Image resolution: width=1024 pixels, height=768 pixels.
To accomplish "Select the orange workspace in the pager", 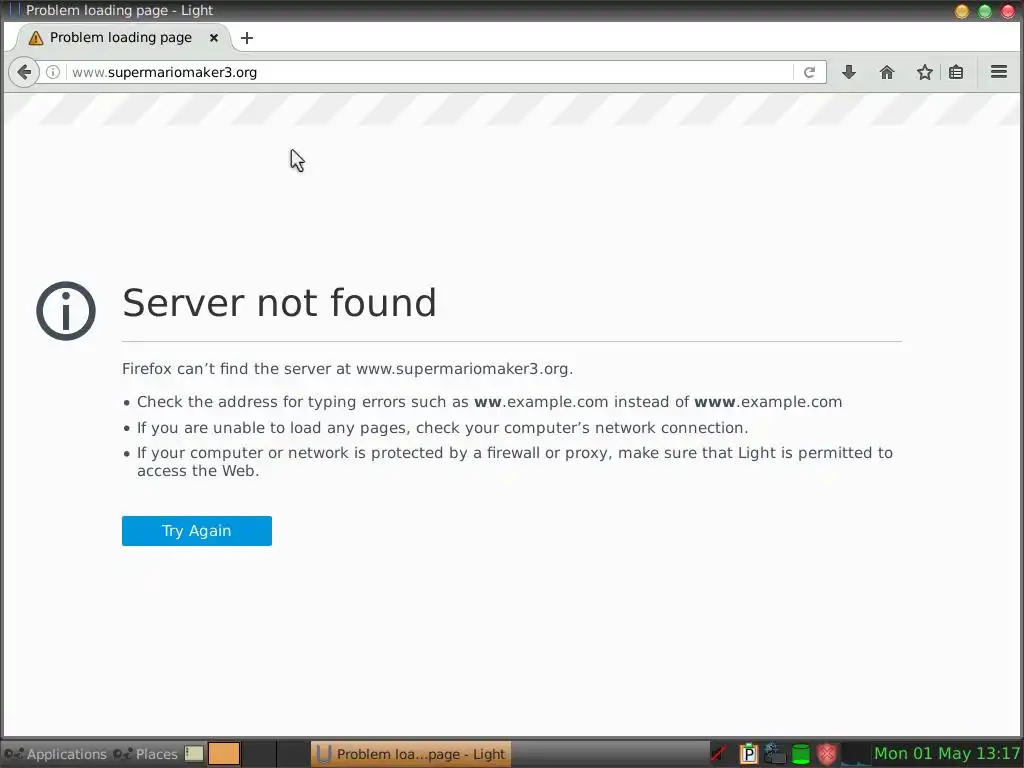I will (x=224, y=754).
